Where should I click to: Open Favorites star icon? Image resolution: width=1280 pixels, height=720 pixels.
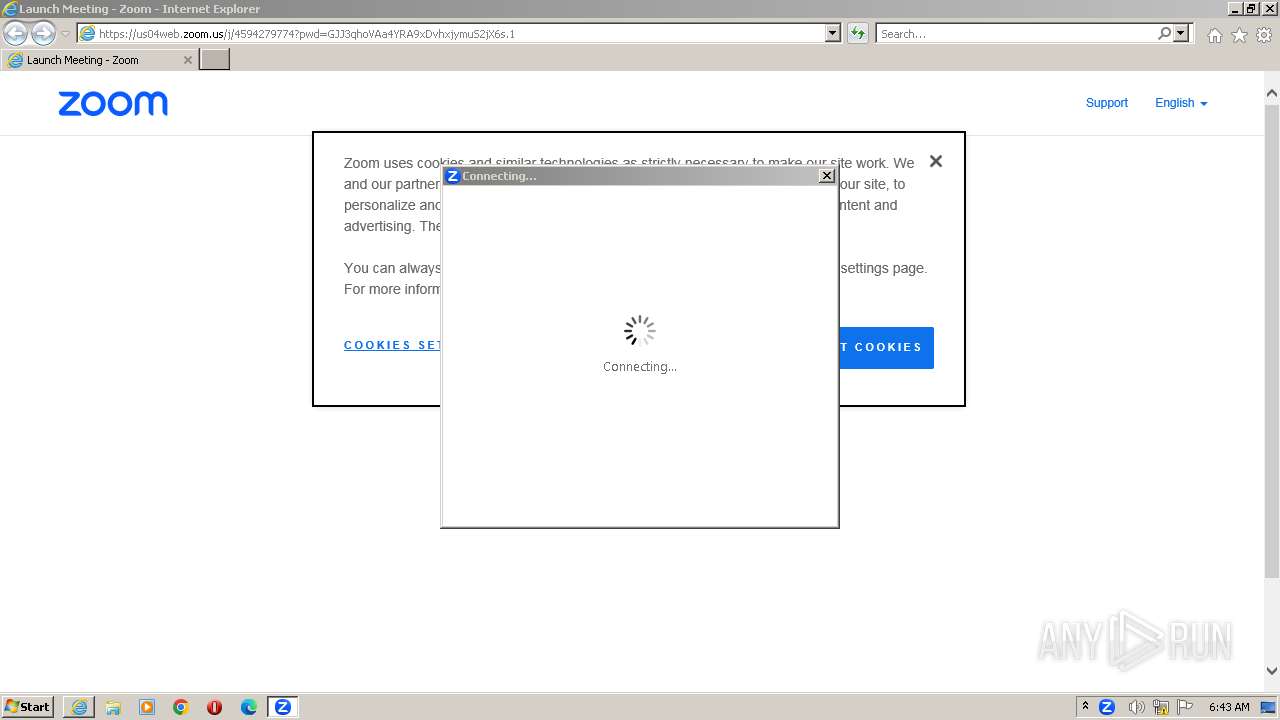coord(1239,35)
